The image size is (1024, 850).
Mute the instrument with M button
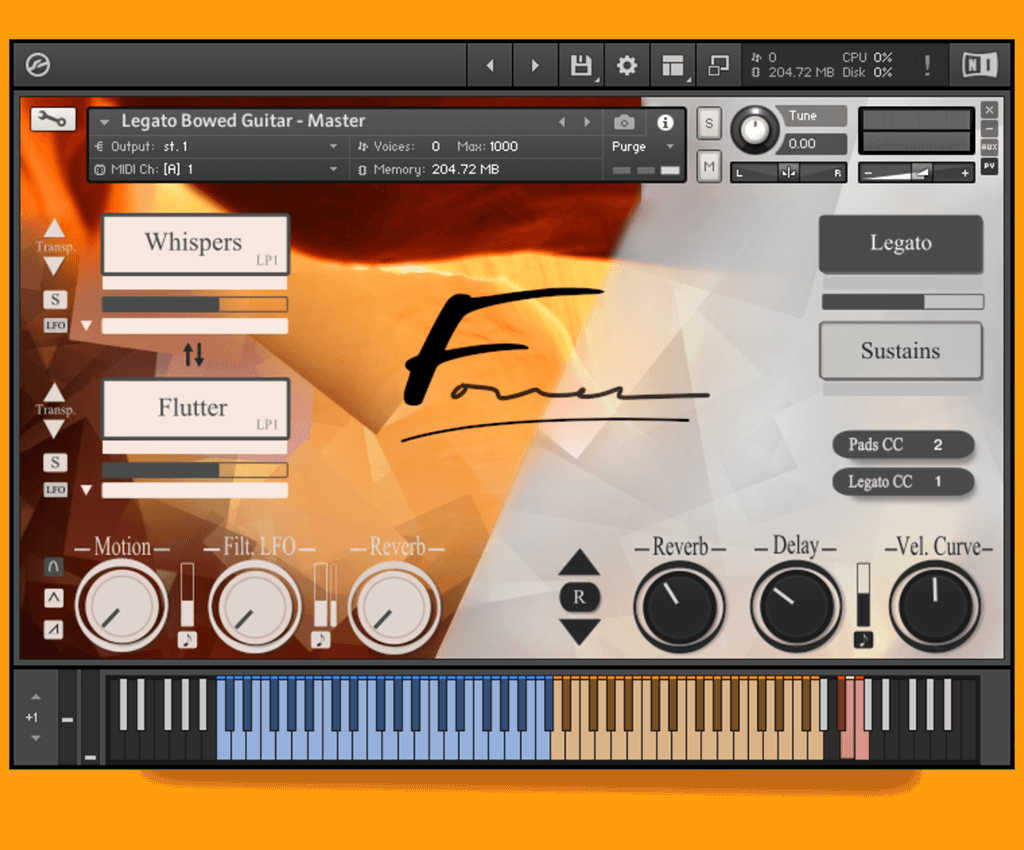coord(709,166)
